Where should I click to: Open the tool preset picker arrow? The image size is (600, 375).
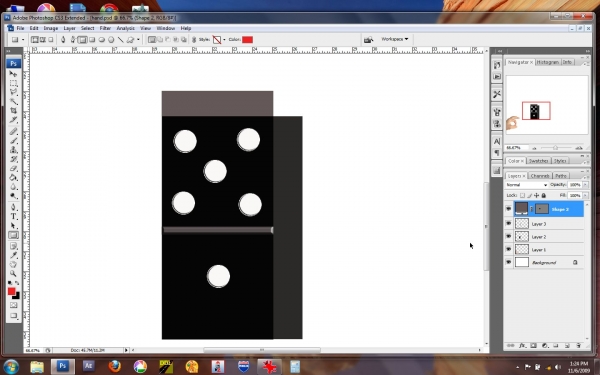pos(23,39)
